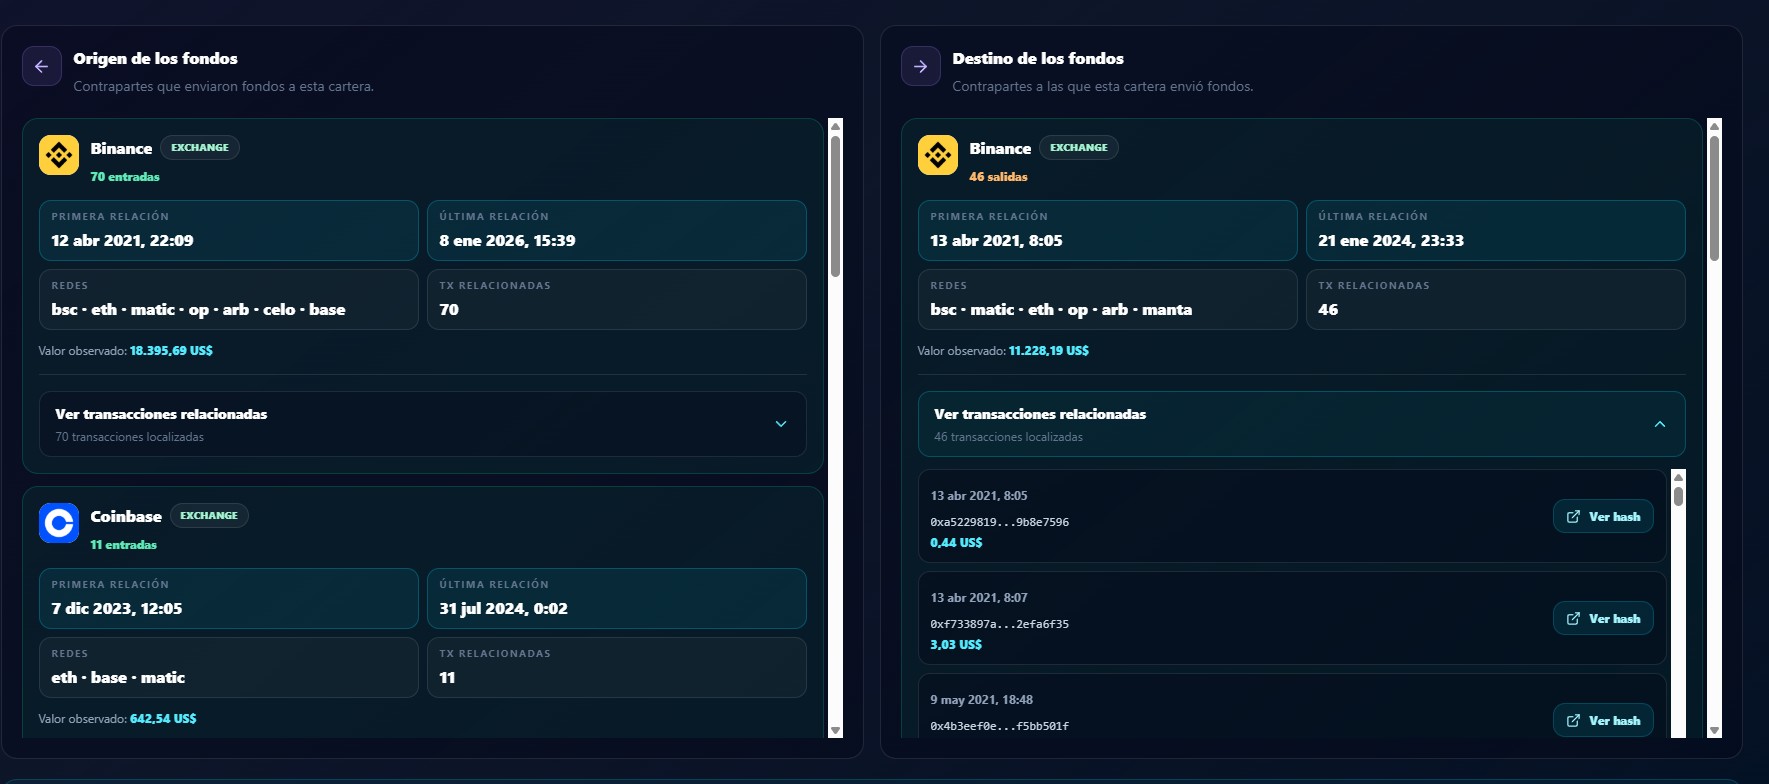Click the left arrow icon beside Origen de los fondos
Image resolution: width=1769 pixels, height=784 pixels.
(x=42, y=66)
